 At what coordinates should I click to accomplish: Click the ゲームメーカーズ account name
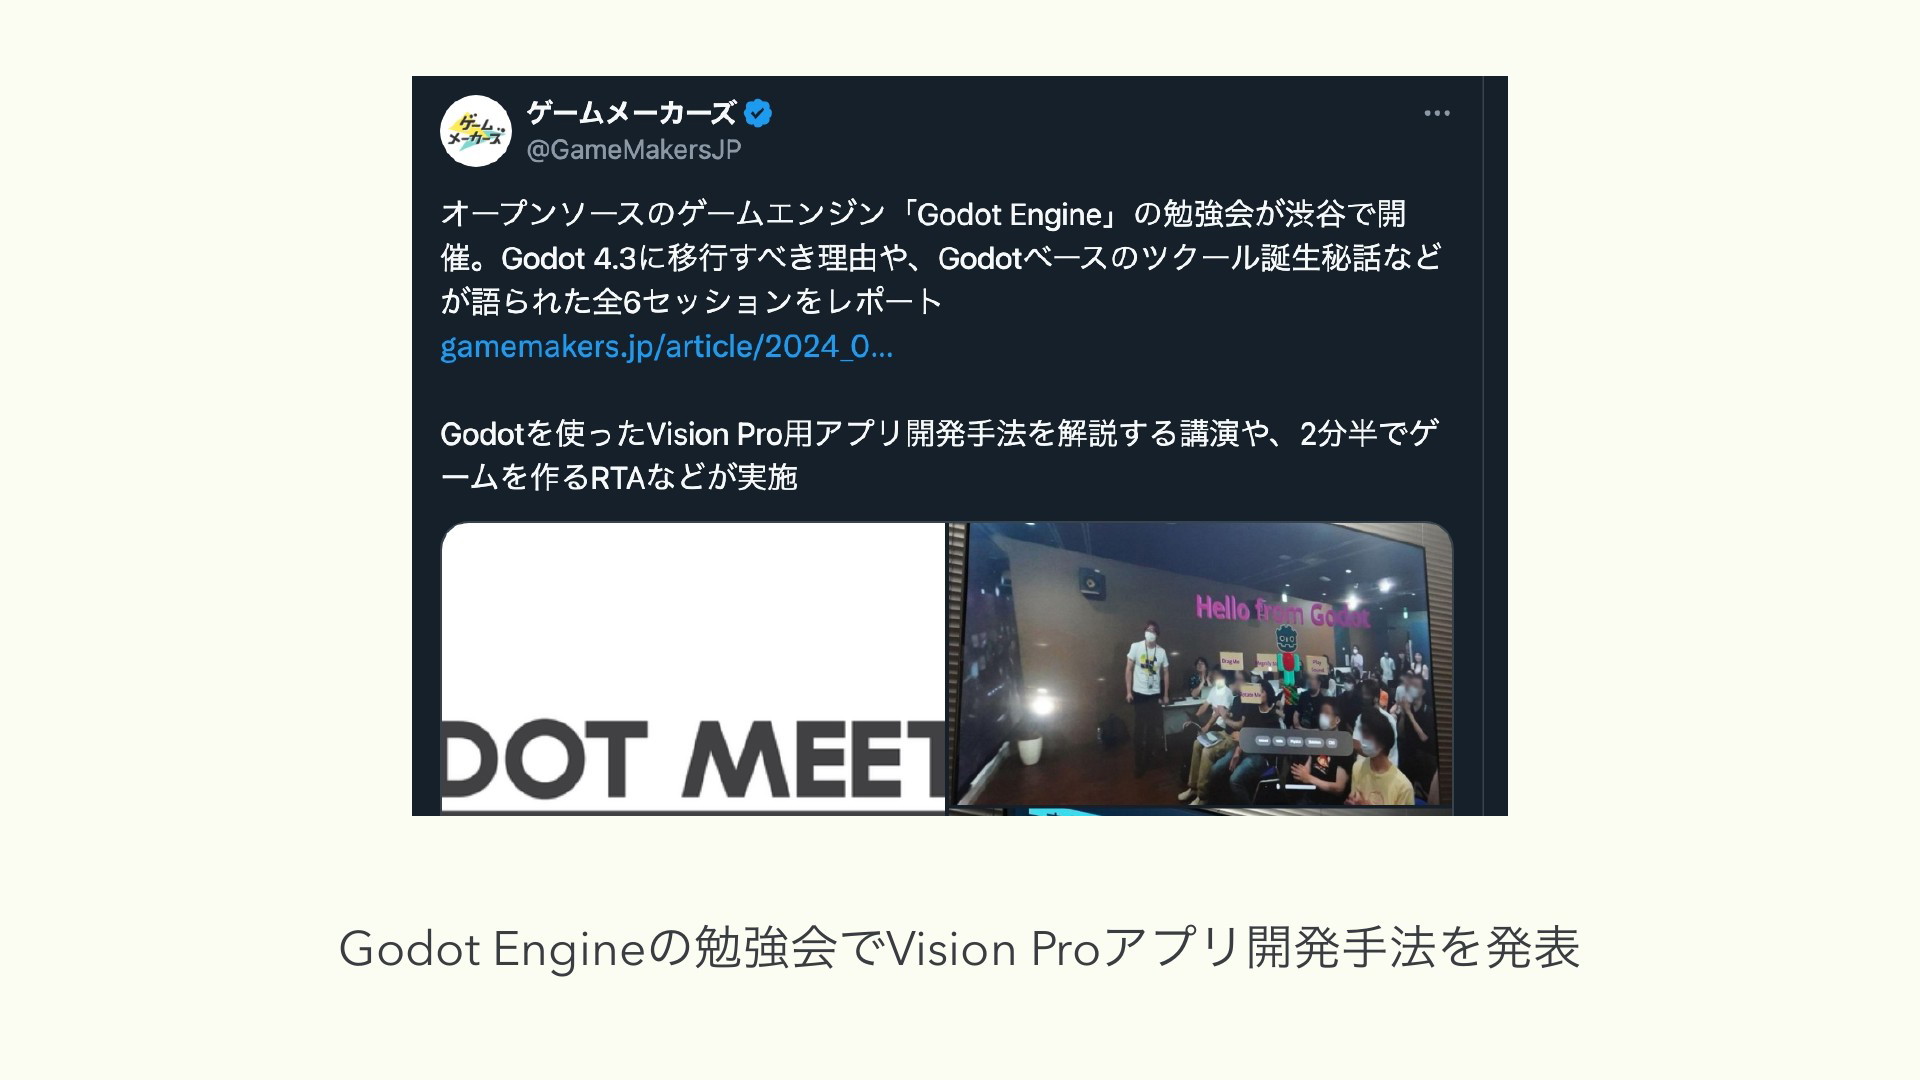[x=632, y=113]
